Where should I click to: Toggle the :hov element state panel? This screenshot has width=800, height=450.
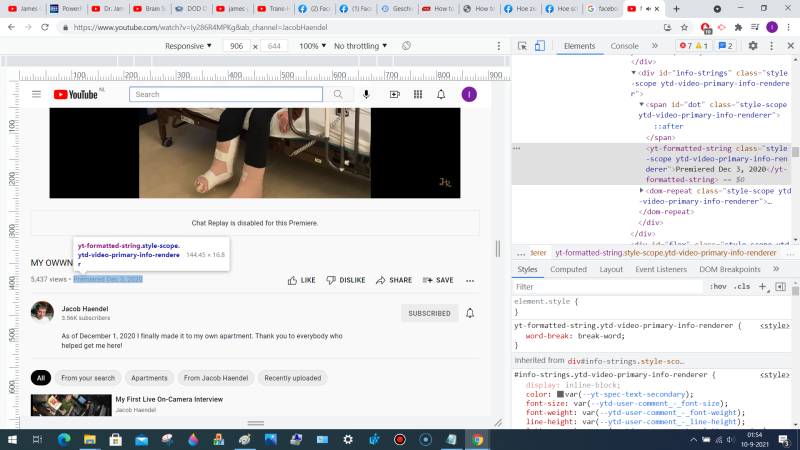pos(717,287)
